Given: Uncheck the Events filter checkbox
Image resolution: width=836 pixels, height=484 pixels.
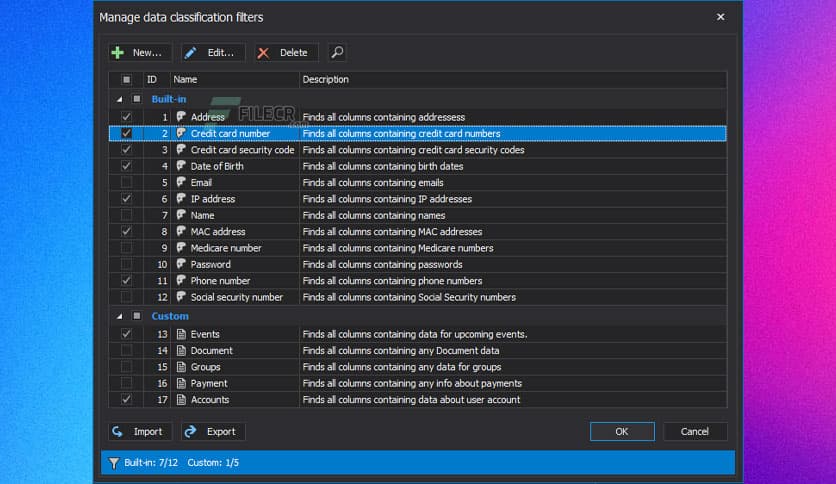Looking at the screenshot, I should pos(126,334).
